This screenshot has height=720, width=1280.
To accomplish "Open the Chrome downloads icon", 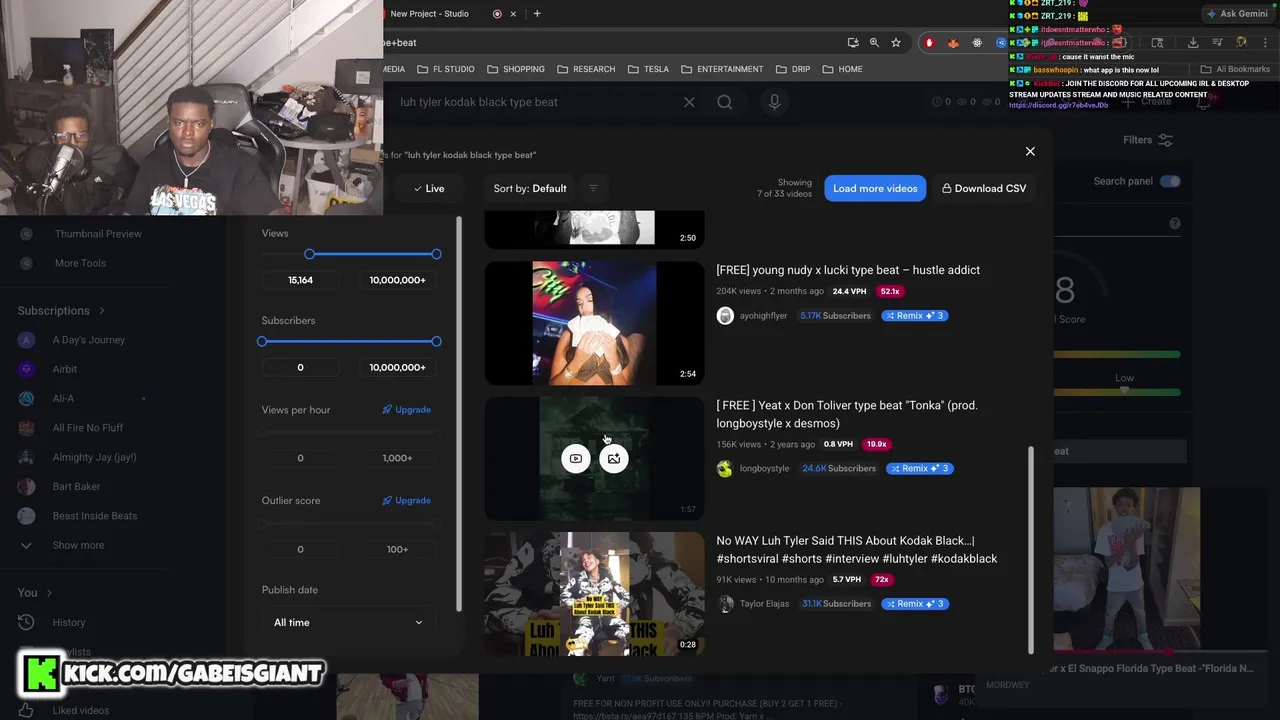I will [1193, 42].
